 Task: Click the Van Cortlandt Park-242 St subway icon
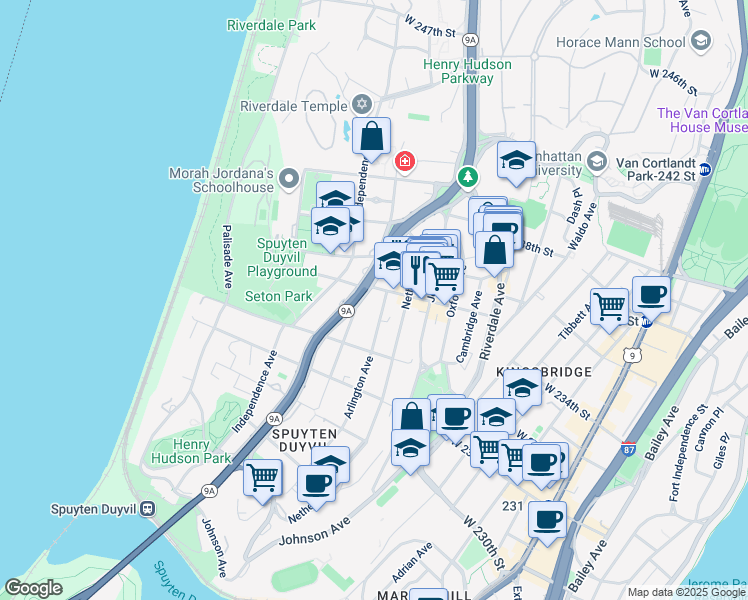pos(705,169)
